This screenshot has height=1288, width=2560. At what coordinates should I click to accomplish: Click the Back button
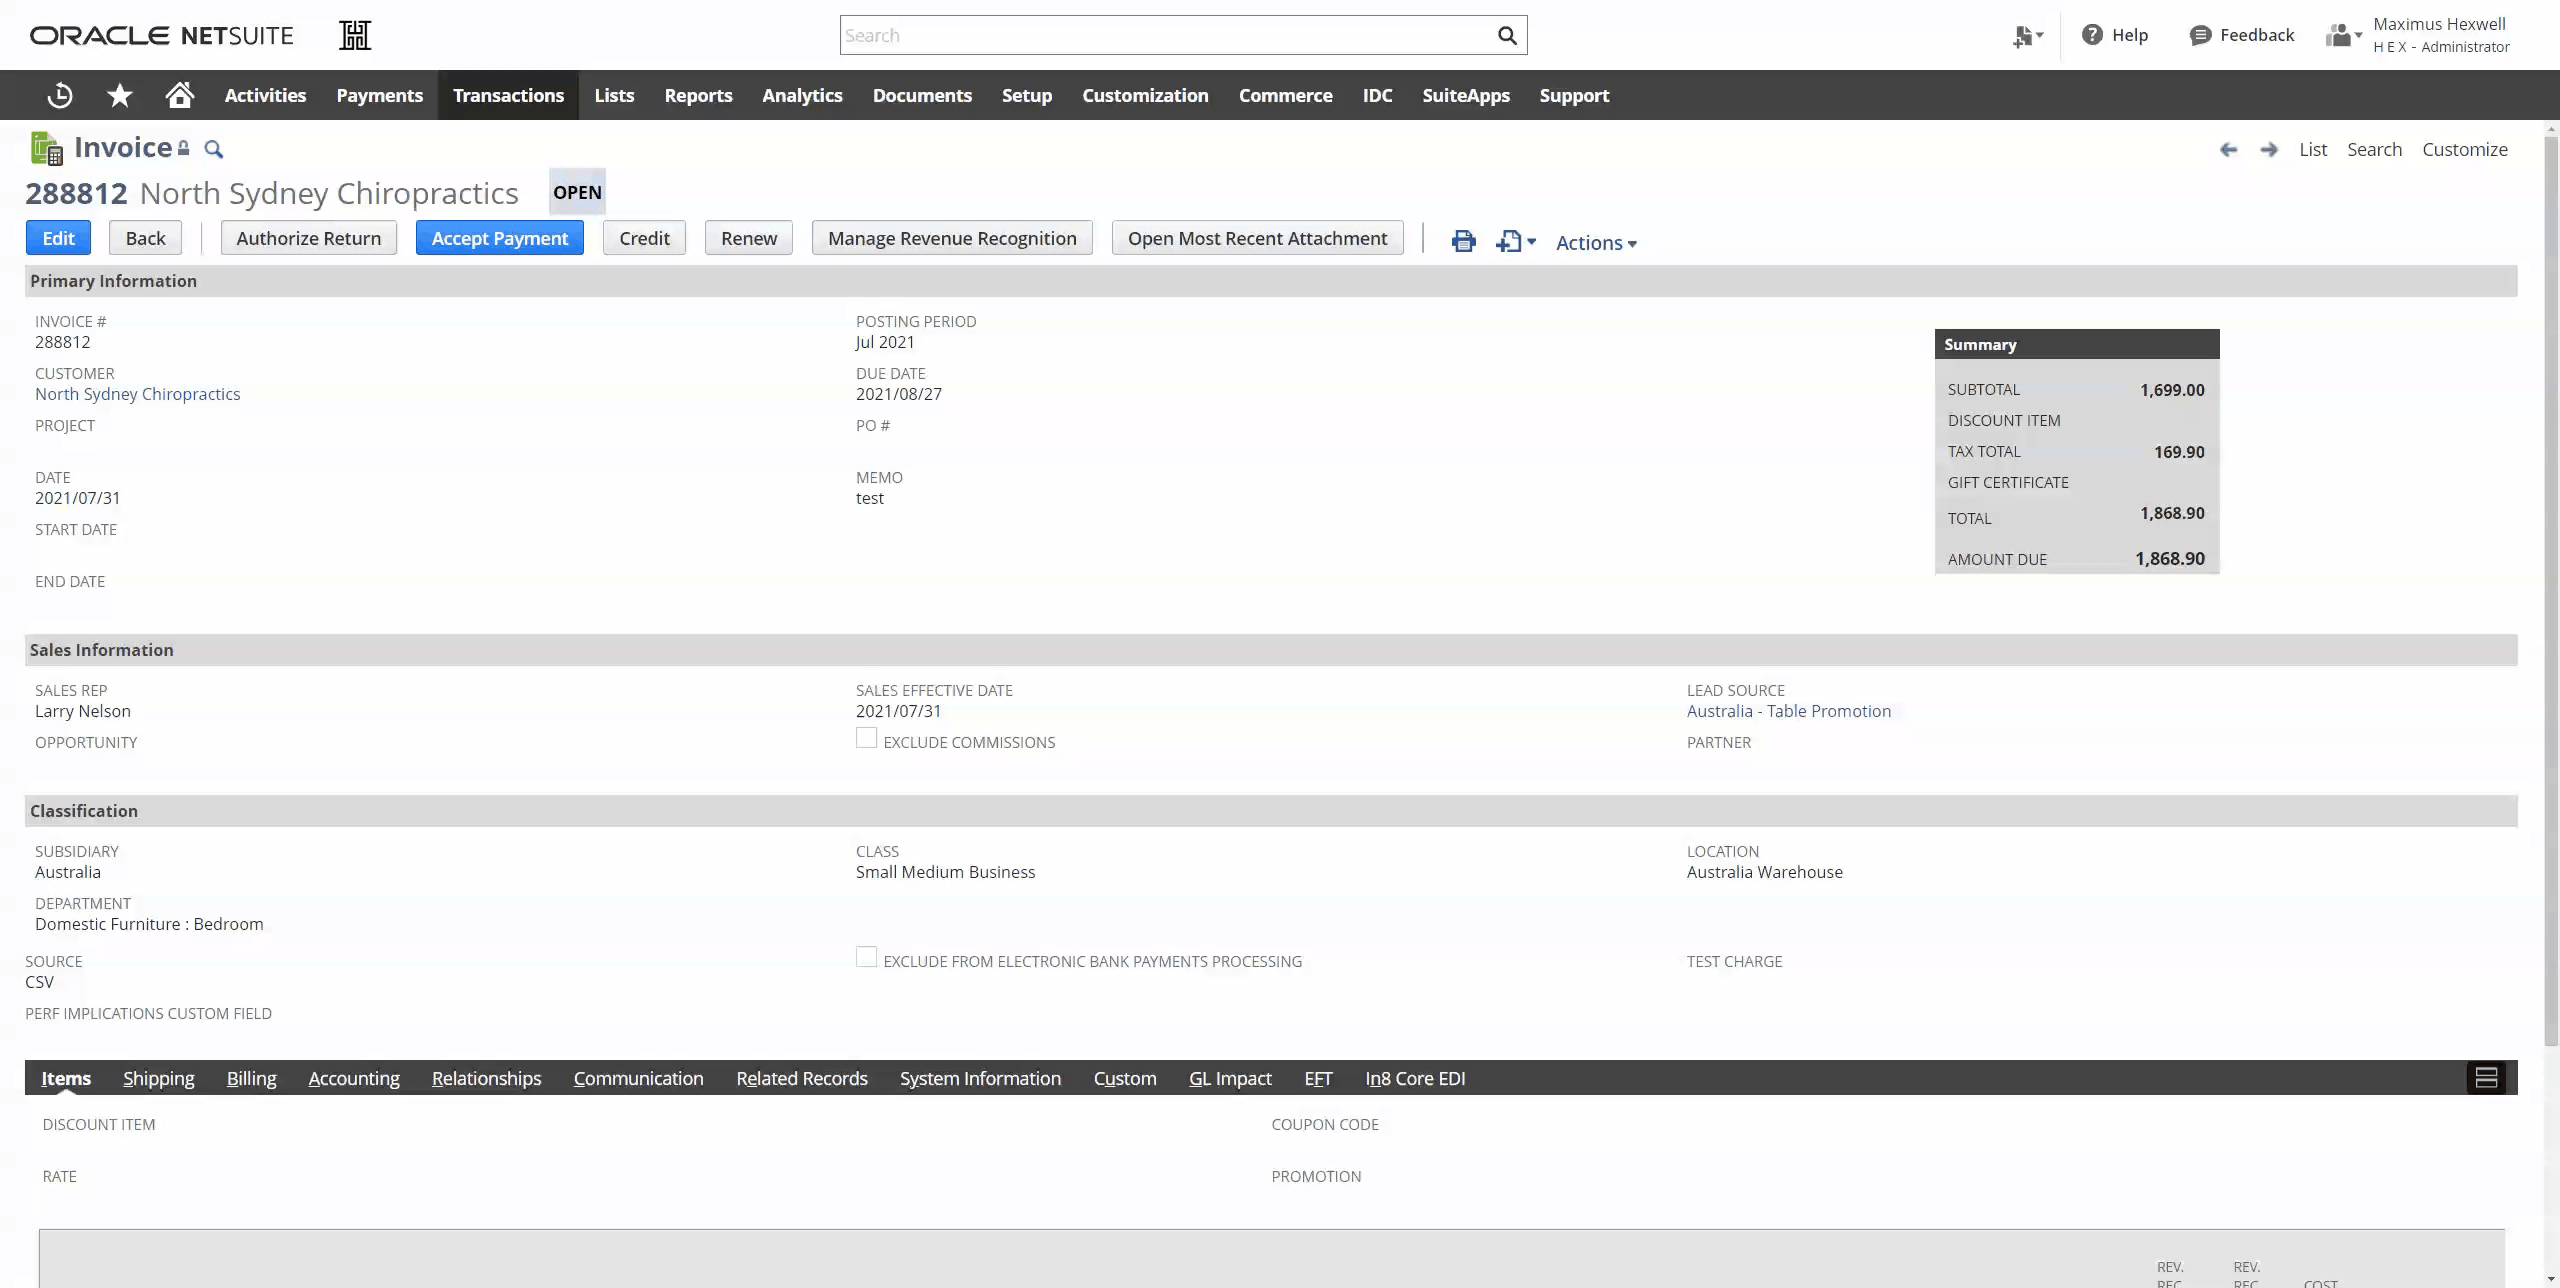145,238
